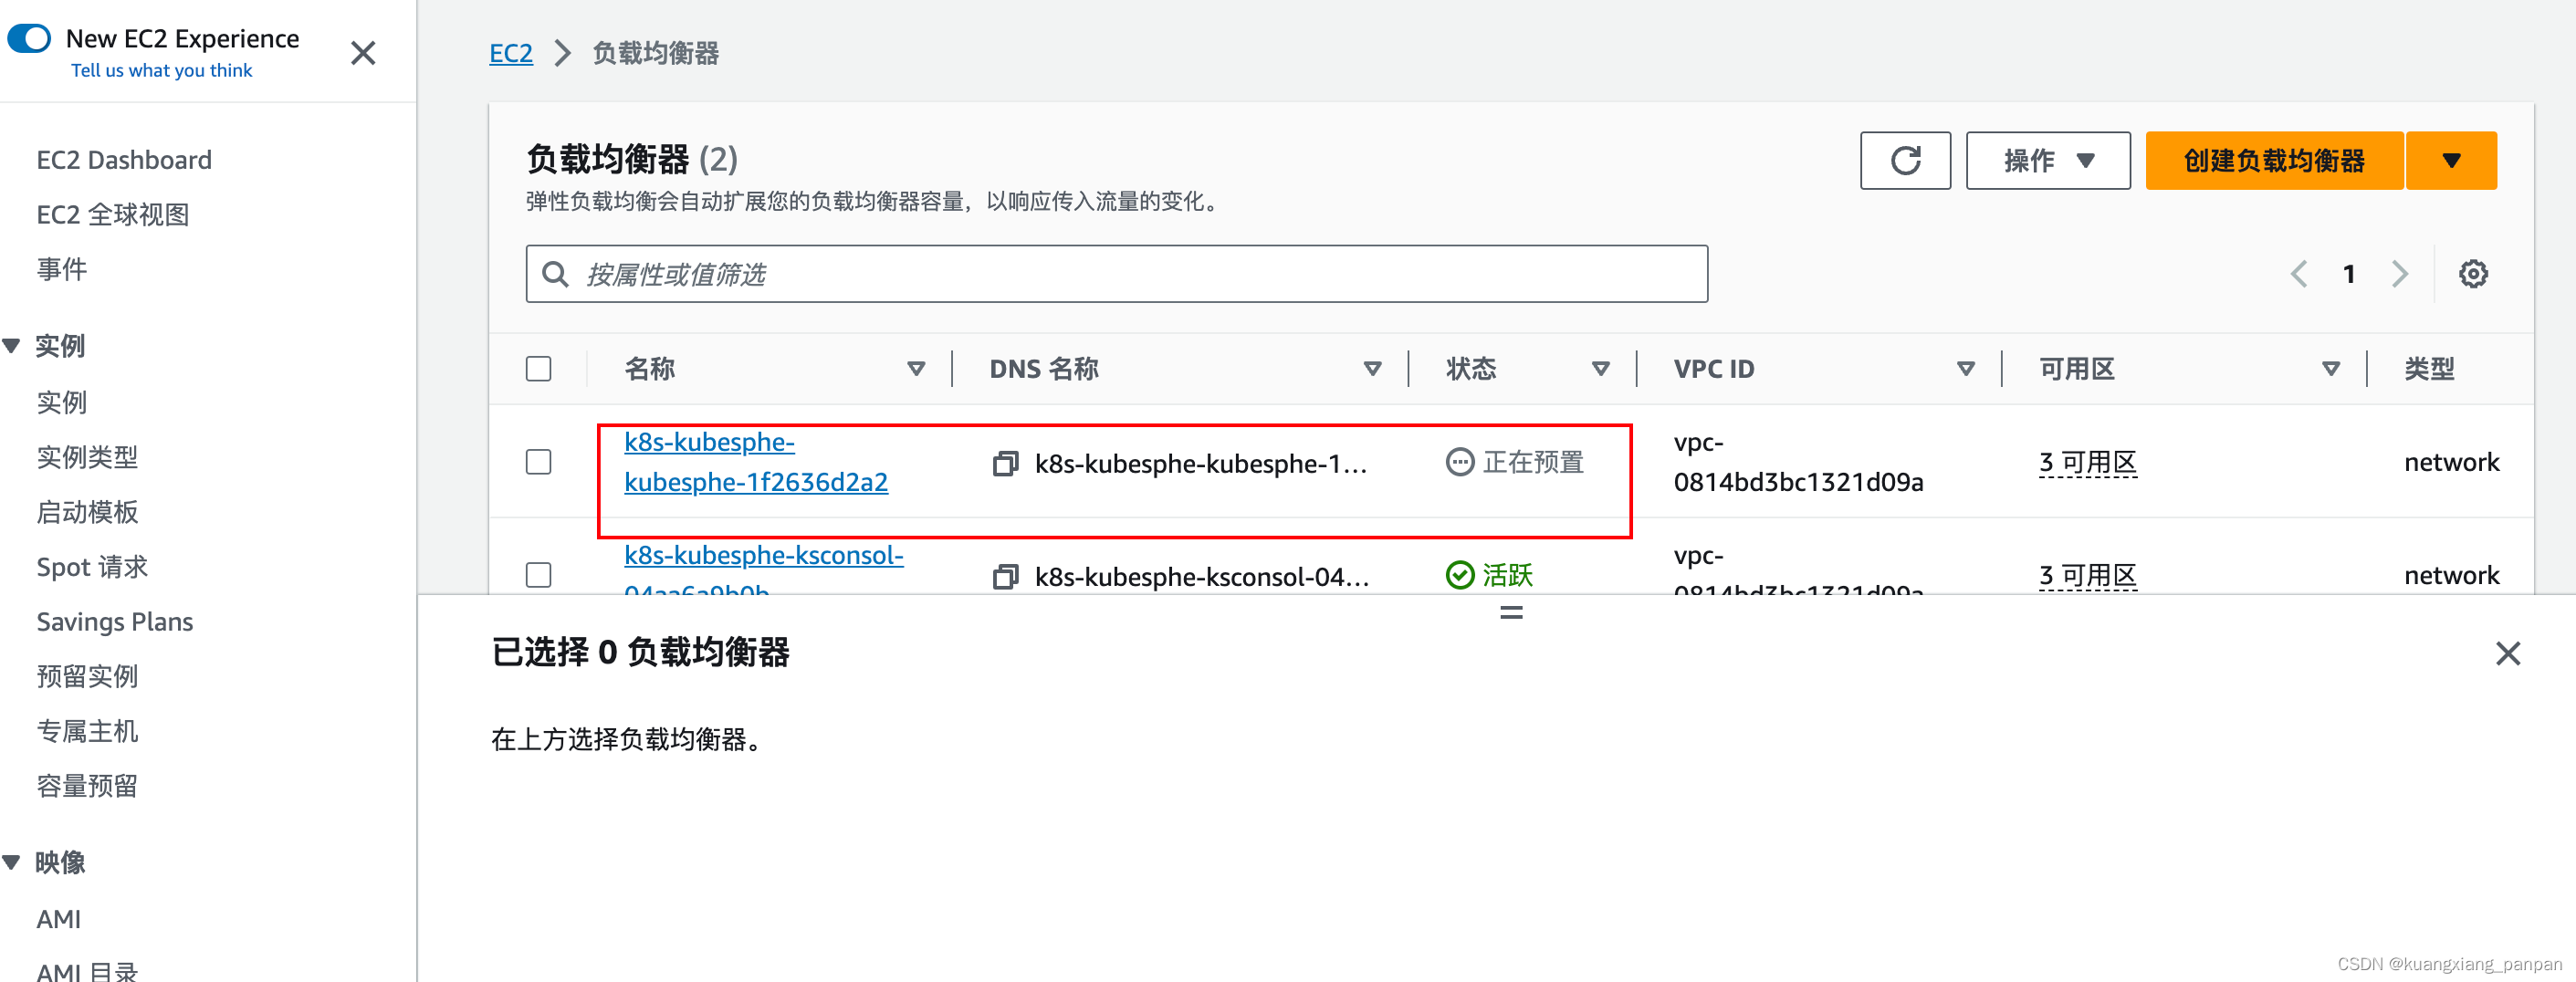Refresh the load balancer list
The image size is (2576, 982).
point(1905,160)
